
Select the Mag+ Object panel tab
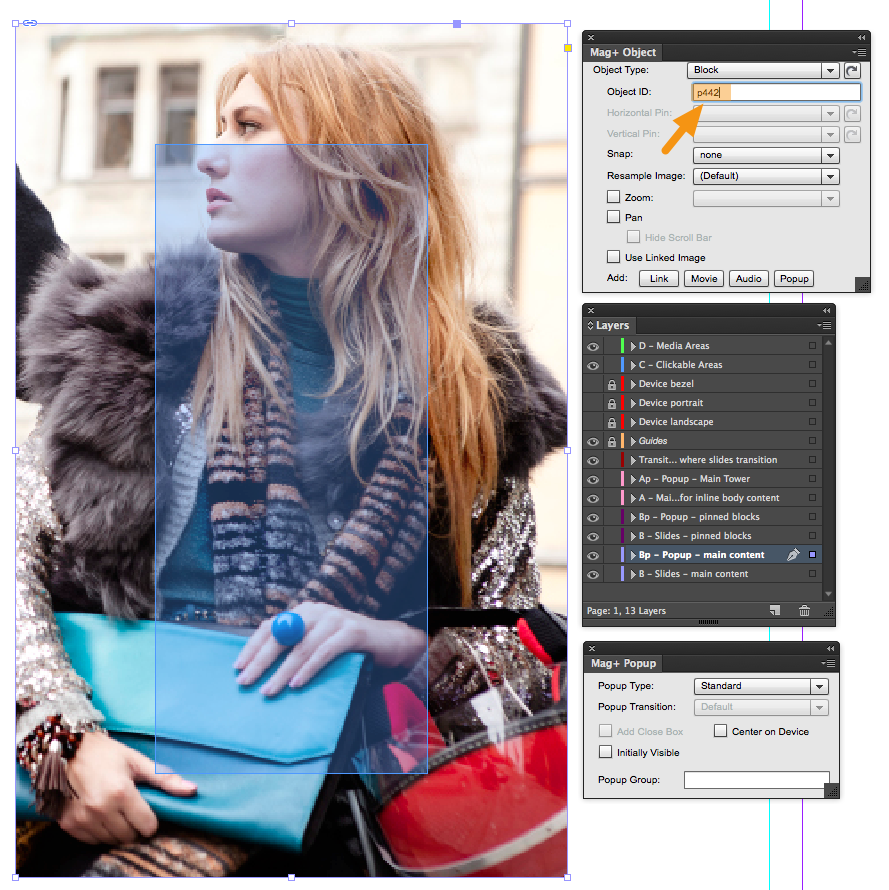623,52
